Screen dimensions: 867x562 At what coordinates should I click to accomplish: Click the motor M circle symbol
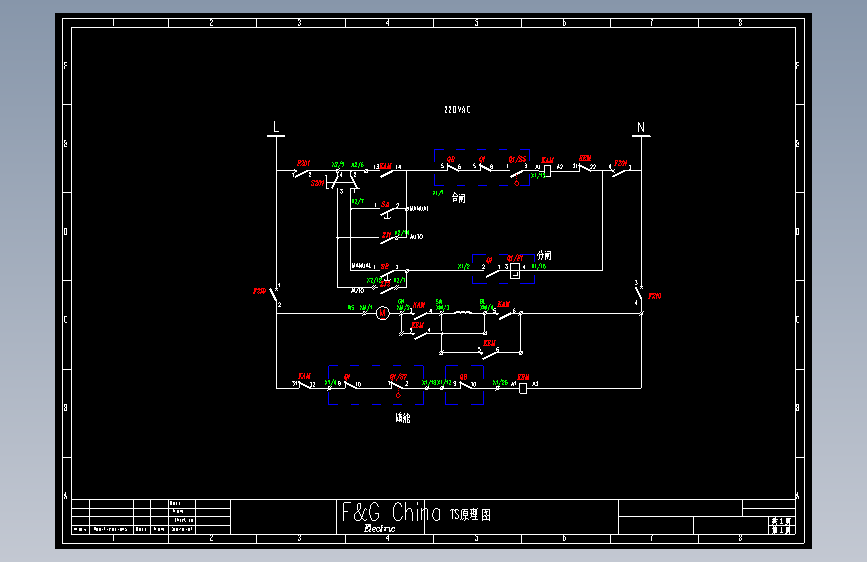click(383, 314)
